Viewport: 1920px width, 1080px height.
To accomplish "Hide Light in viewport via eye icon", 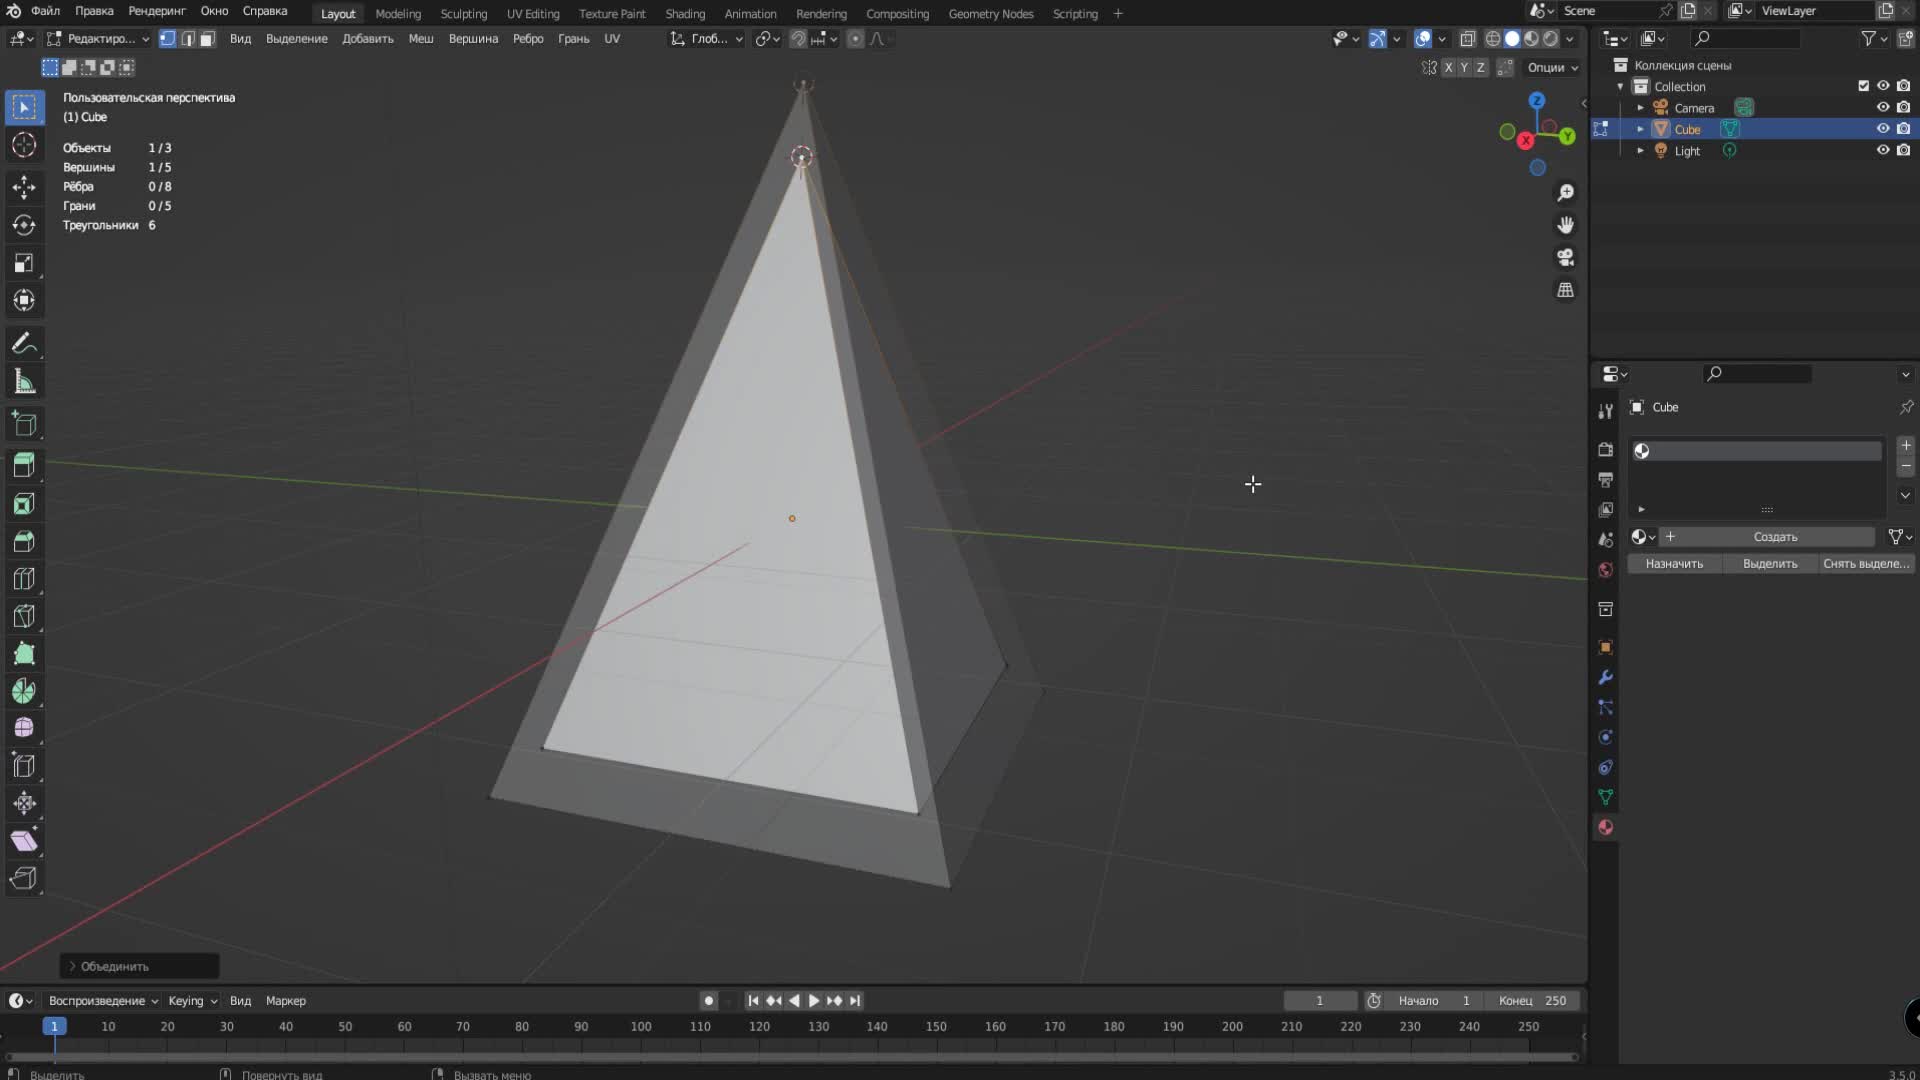I will (1883, 150).
